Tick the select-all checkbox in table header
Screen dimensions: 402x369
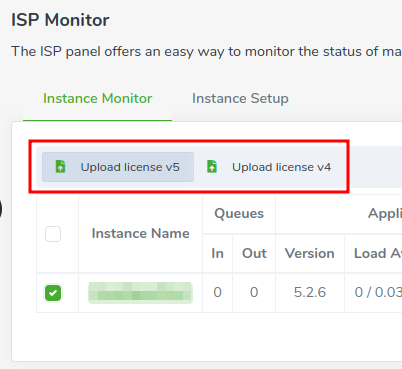coord(53,234)
